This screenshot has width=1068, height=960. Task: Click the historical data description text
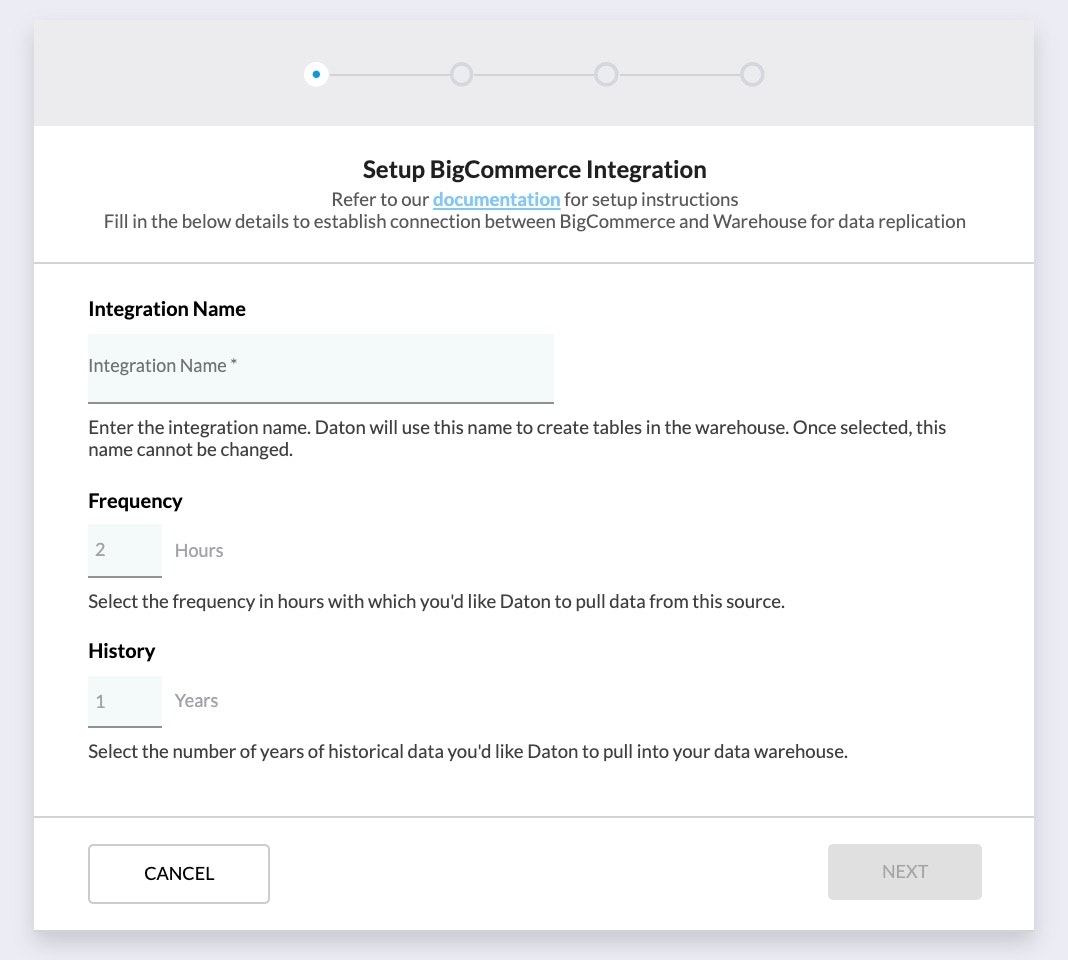[x=467, y=752]
